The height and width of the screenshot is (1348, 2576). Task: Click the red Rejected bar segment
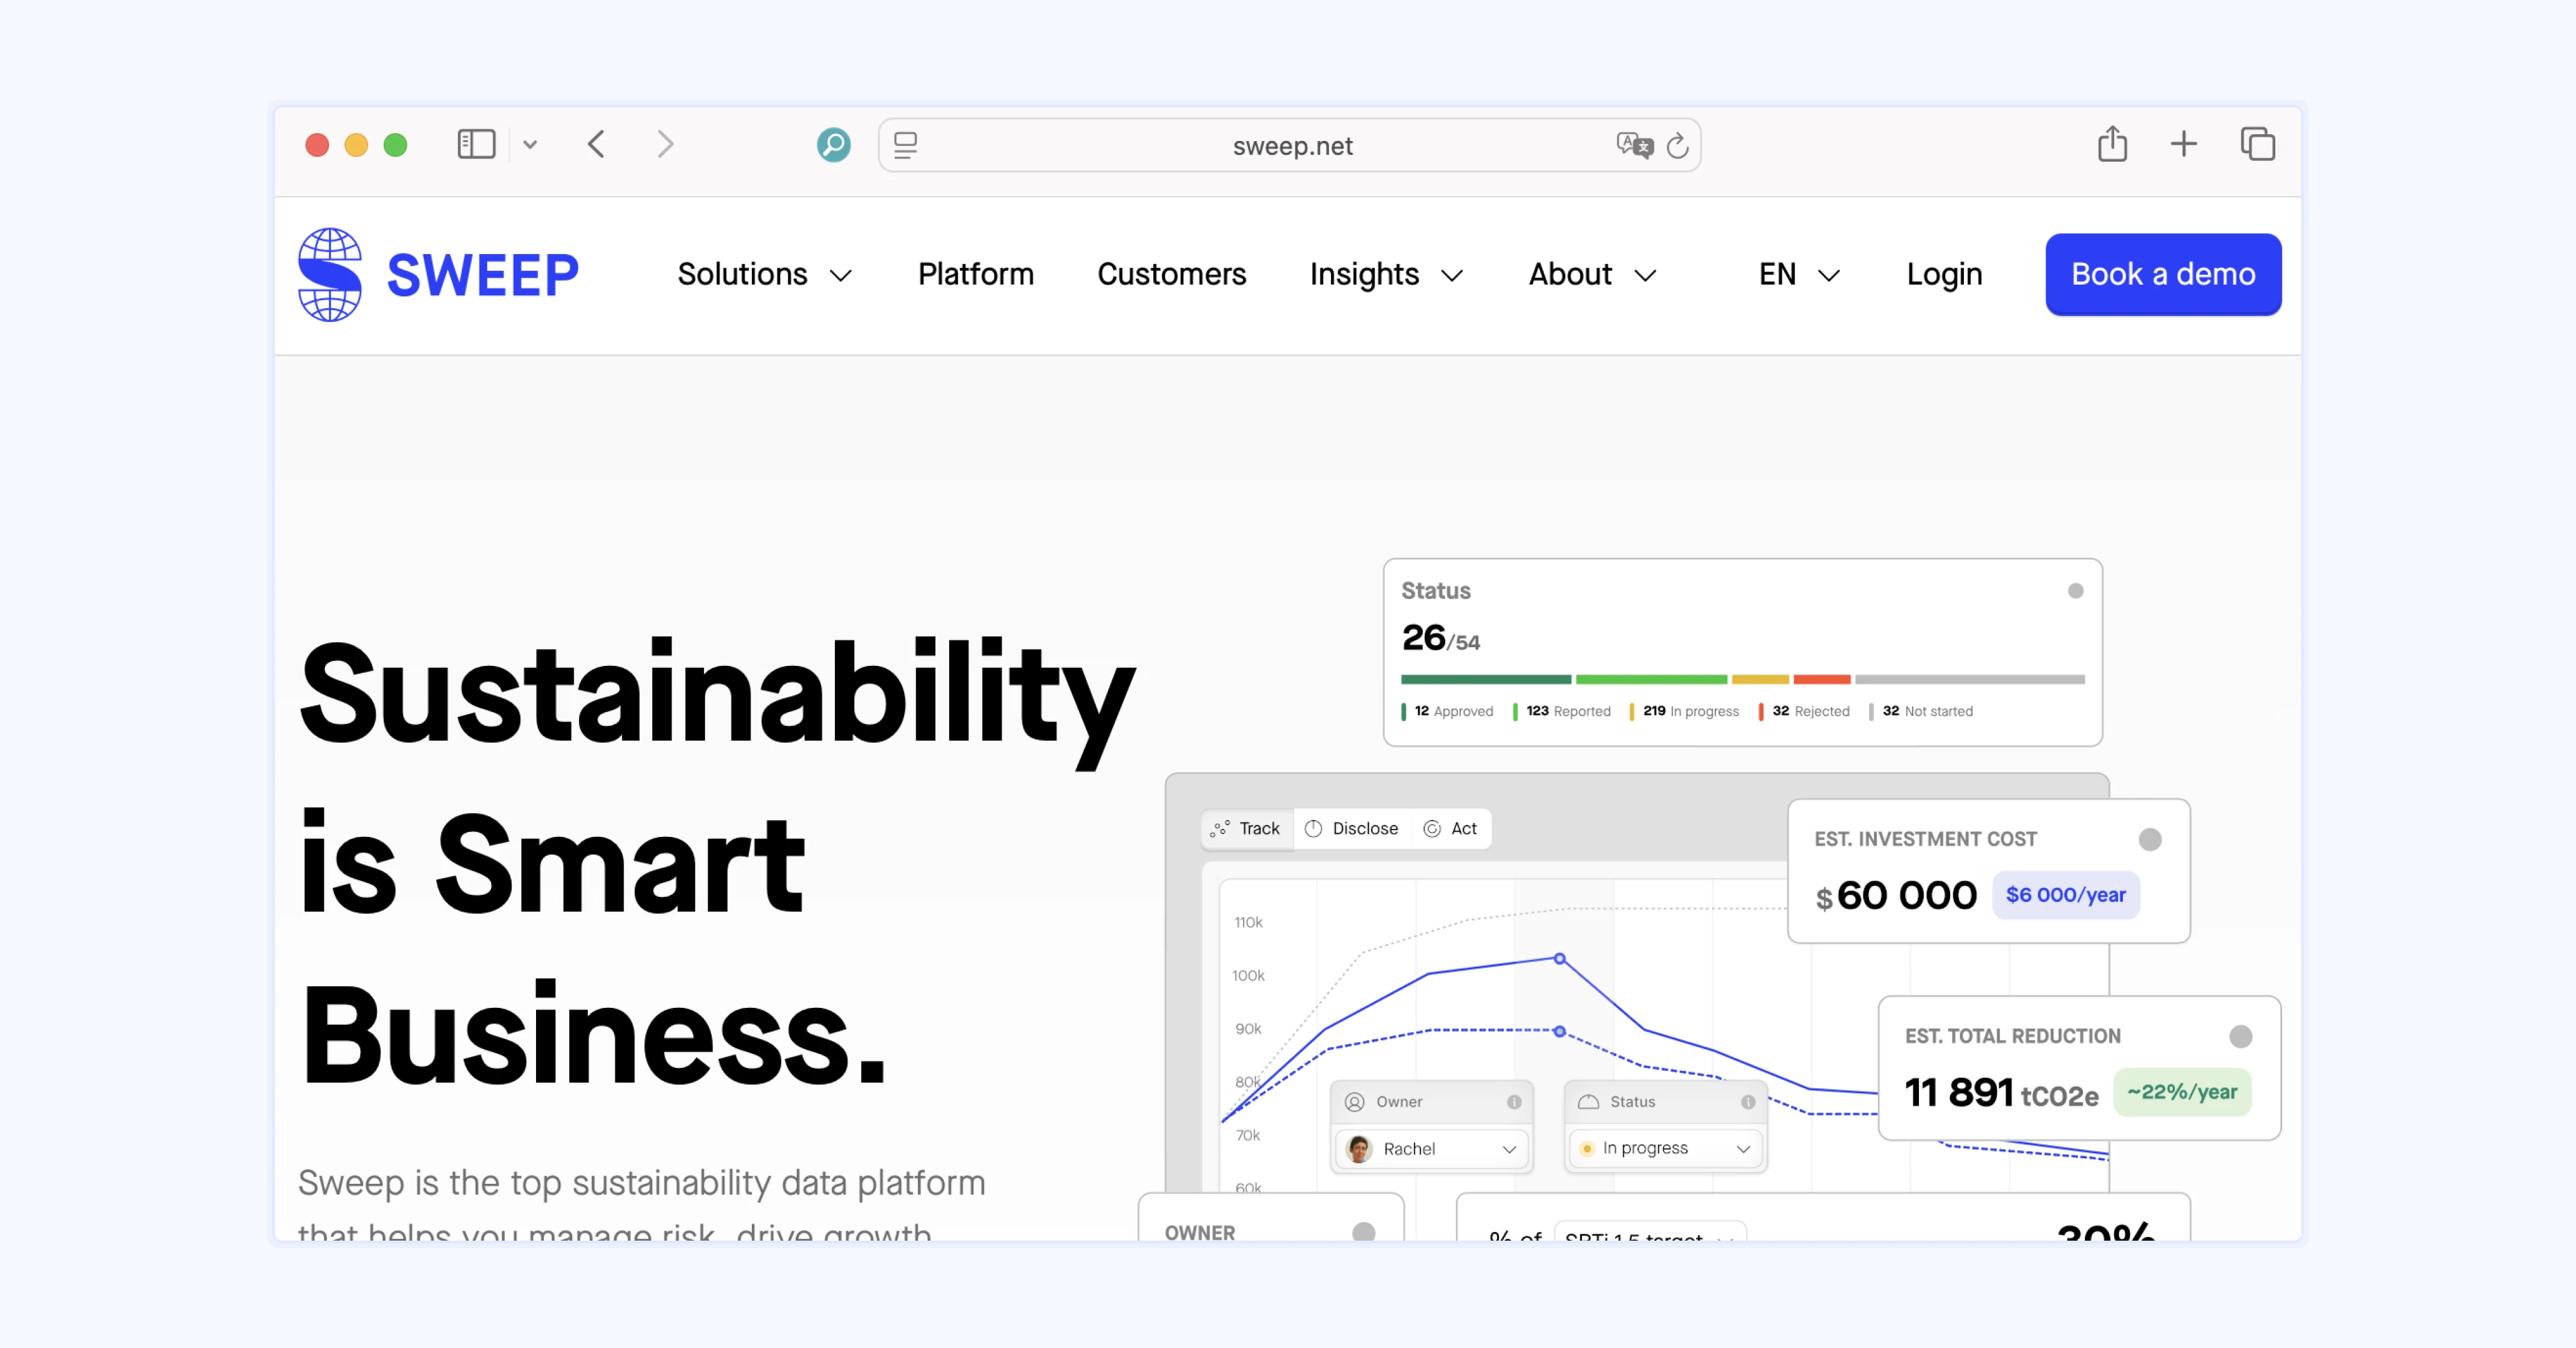click(1822, 679)
